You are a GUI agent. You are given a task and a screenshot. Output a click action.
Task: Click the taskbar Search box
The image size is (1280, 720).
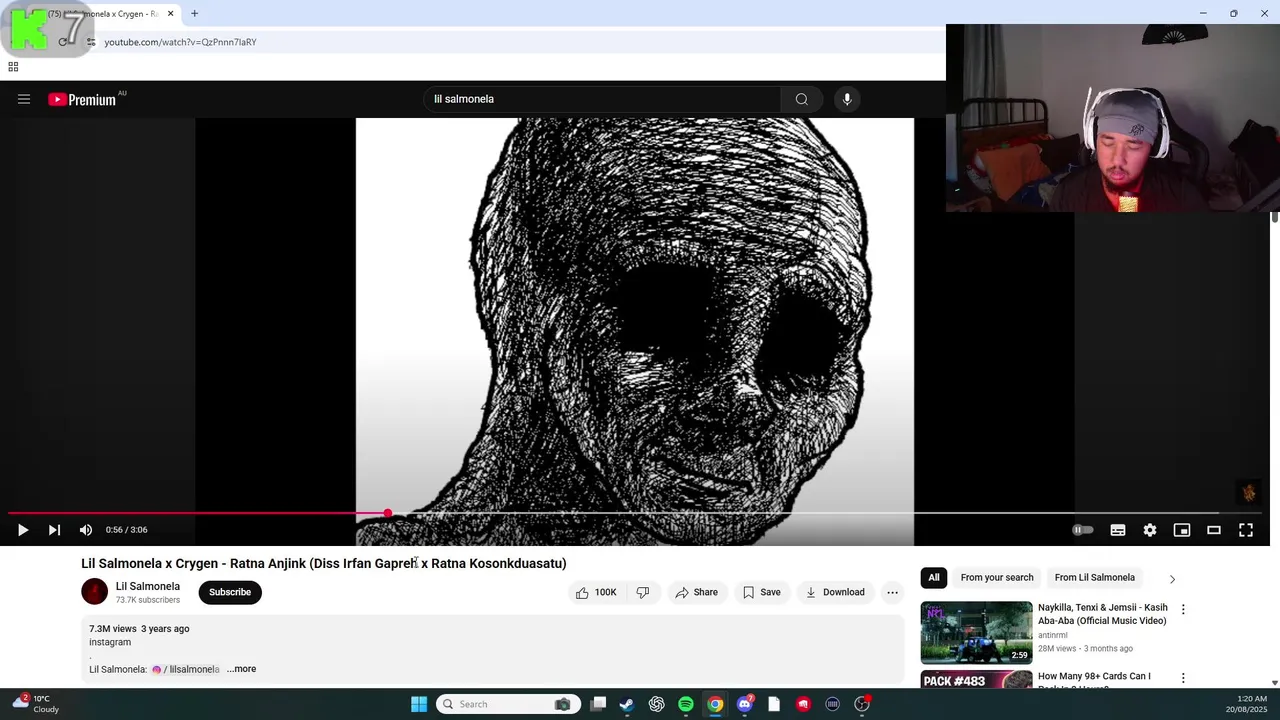[506, 704]
